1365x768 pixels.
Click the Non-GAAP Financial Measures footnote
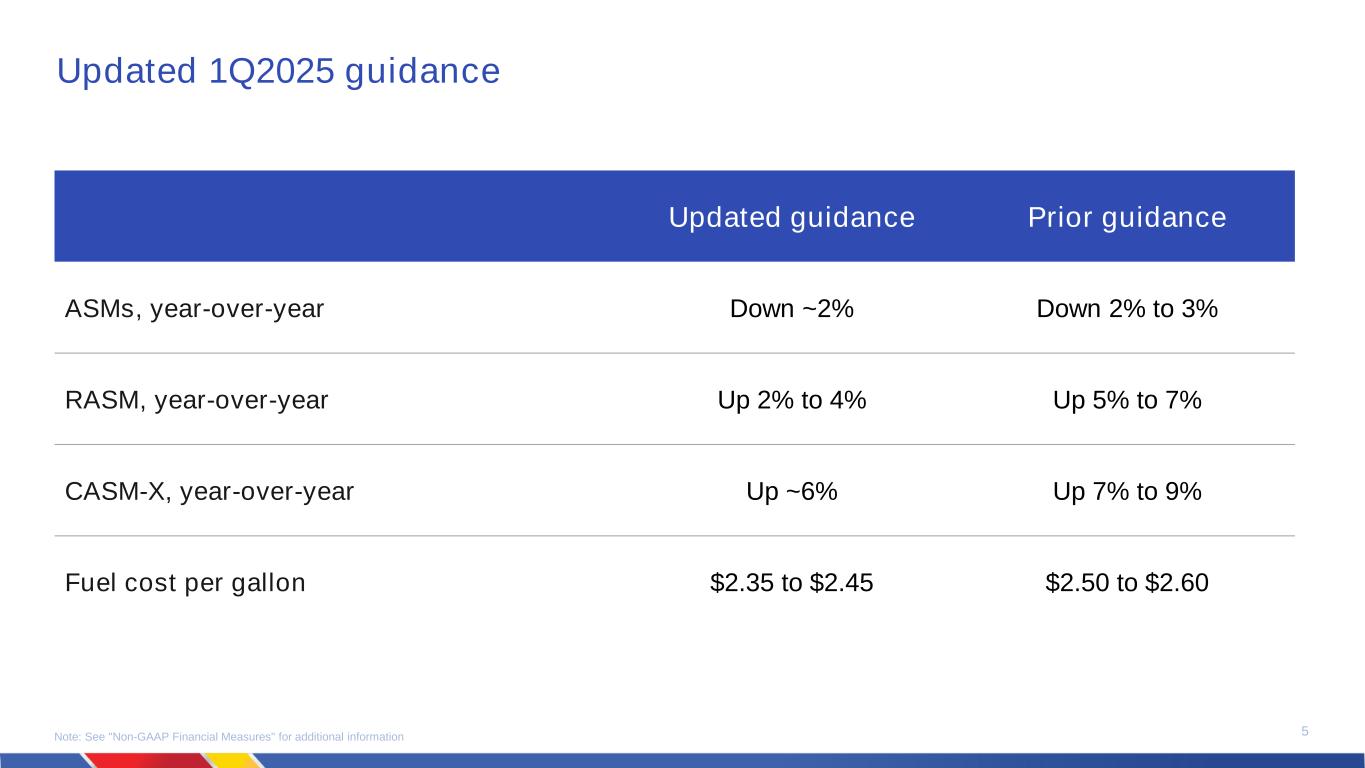229,737
